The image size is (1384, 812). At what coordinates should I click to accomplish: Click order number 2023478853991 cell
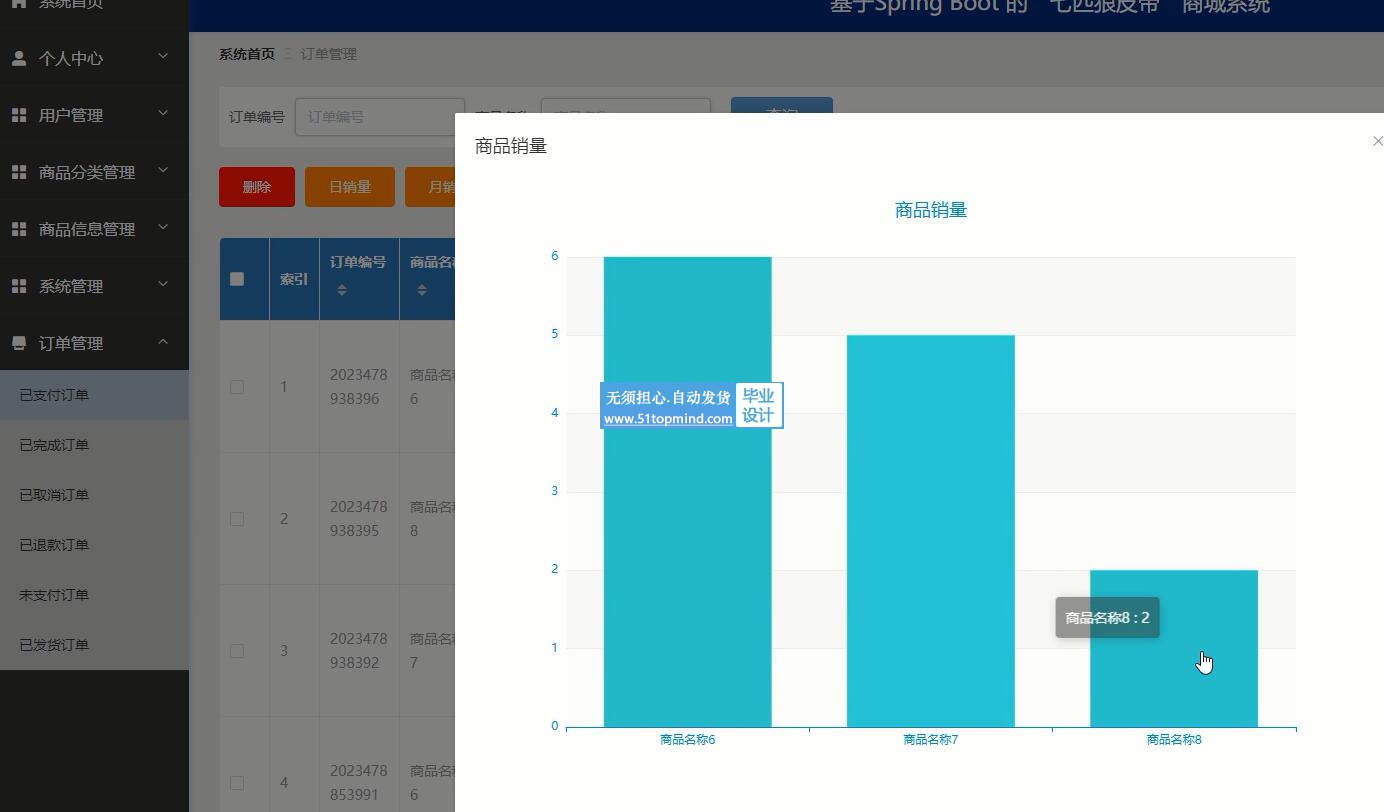(359, 783)
